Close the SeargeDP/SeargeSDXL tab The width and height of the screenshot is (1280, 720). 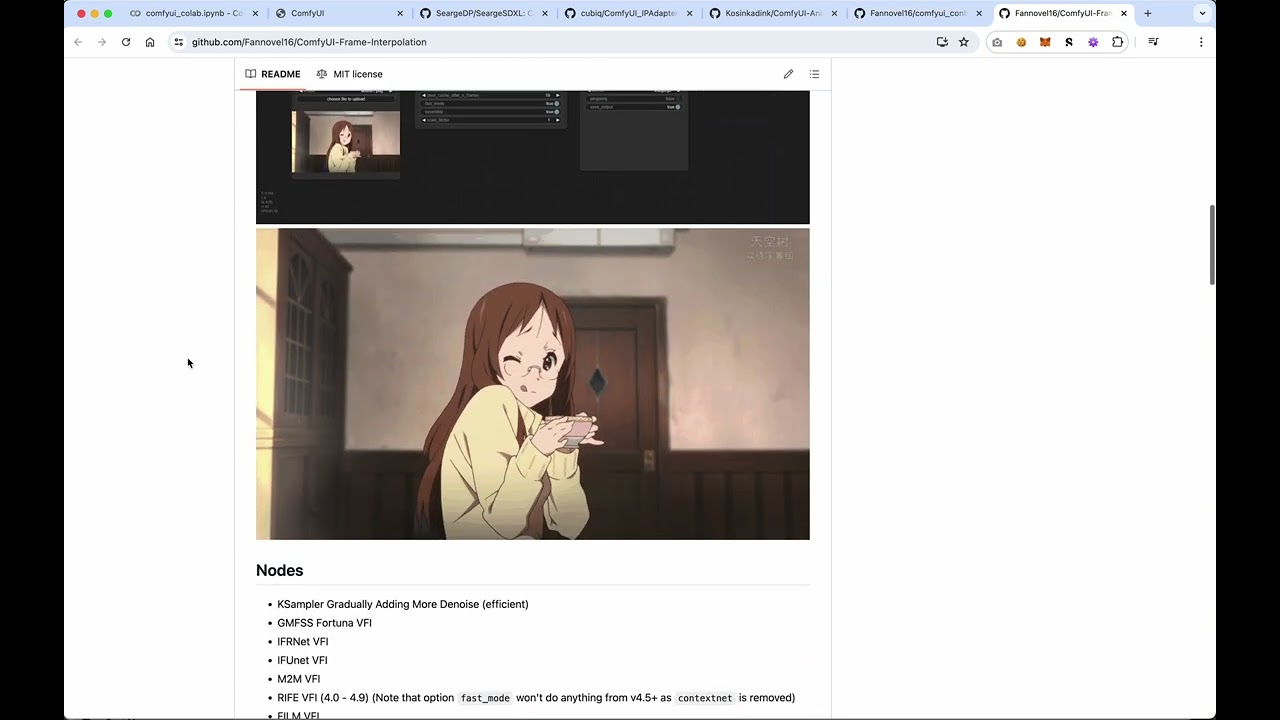[x=545, y=13]
